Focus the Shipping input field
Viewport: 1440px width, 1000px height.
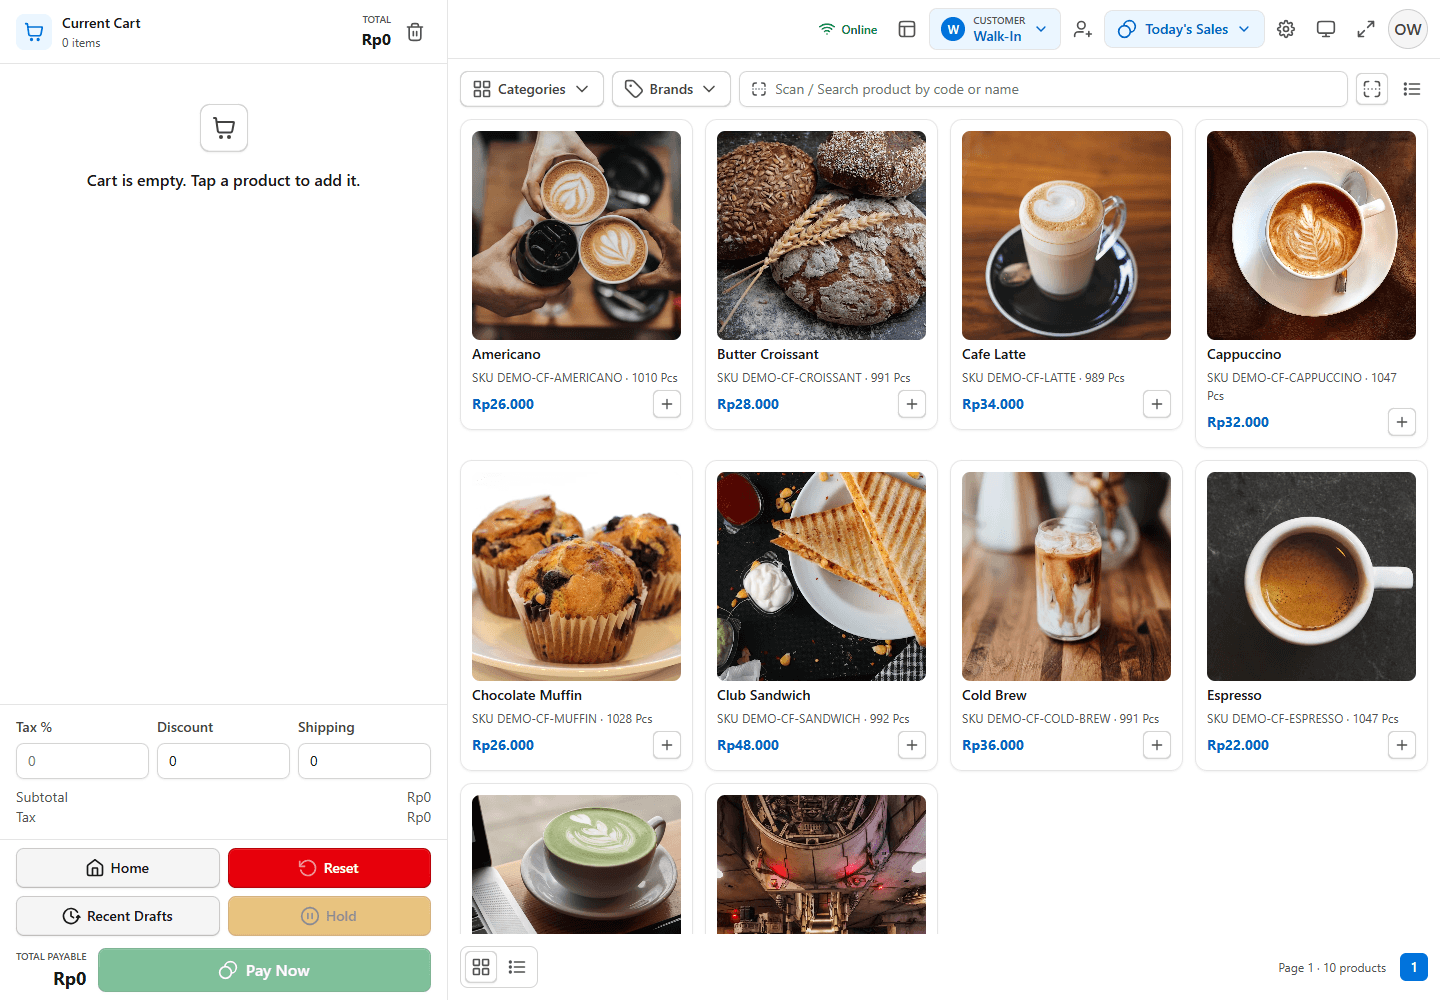pos(364,761)
